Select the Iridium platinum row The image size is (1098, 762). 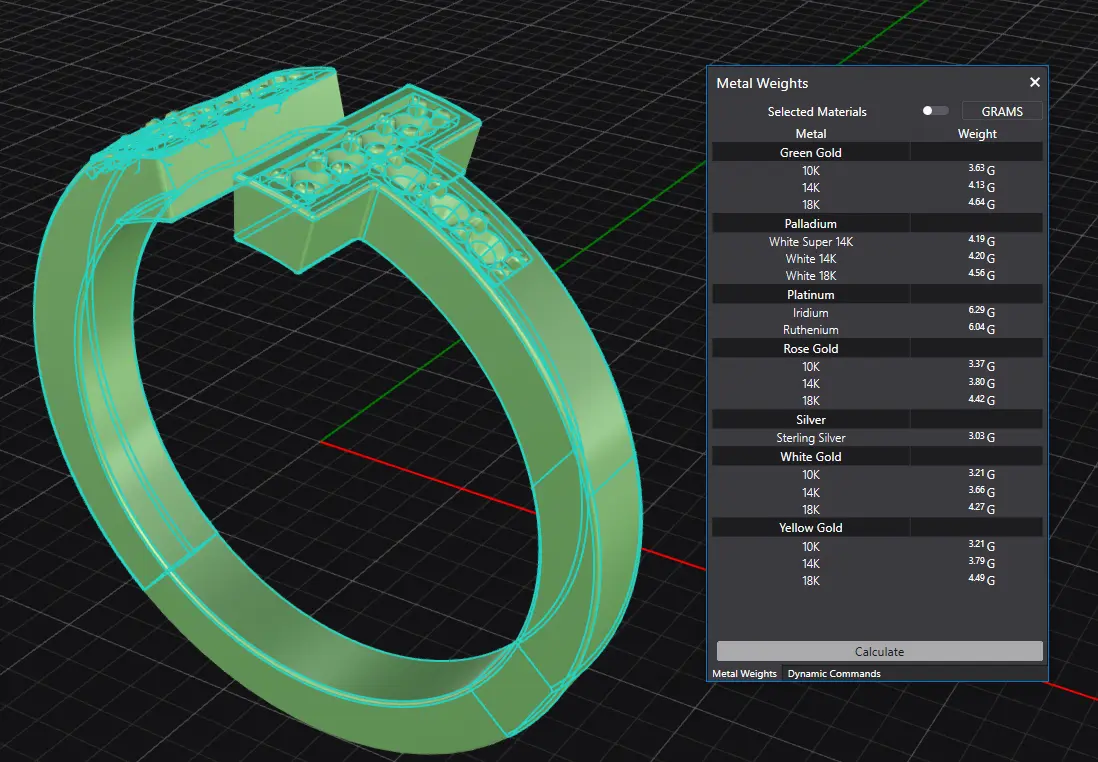[810, 313]
